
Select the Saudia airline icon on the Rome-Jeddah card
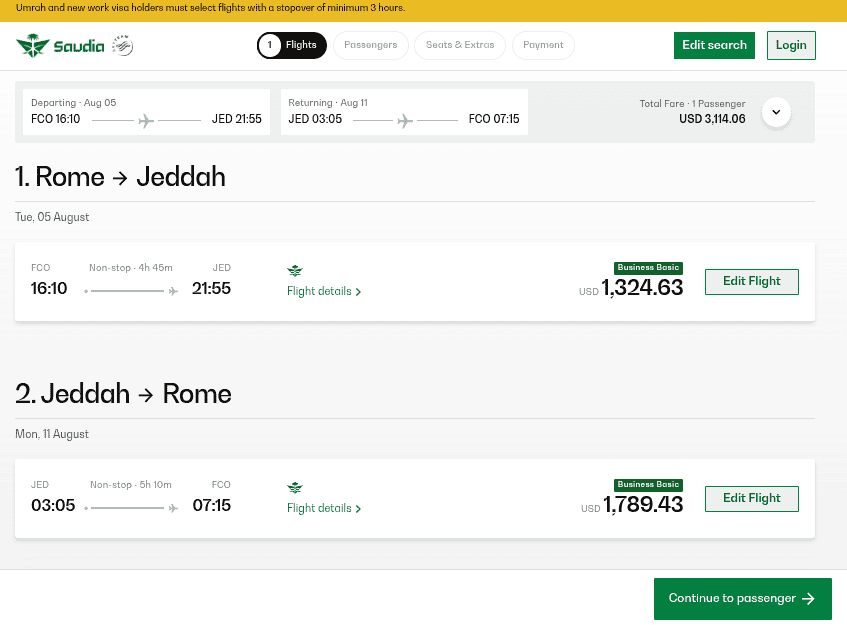pos(295,270)
